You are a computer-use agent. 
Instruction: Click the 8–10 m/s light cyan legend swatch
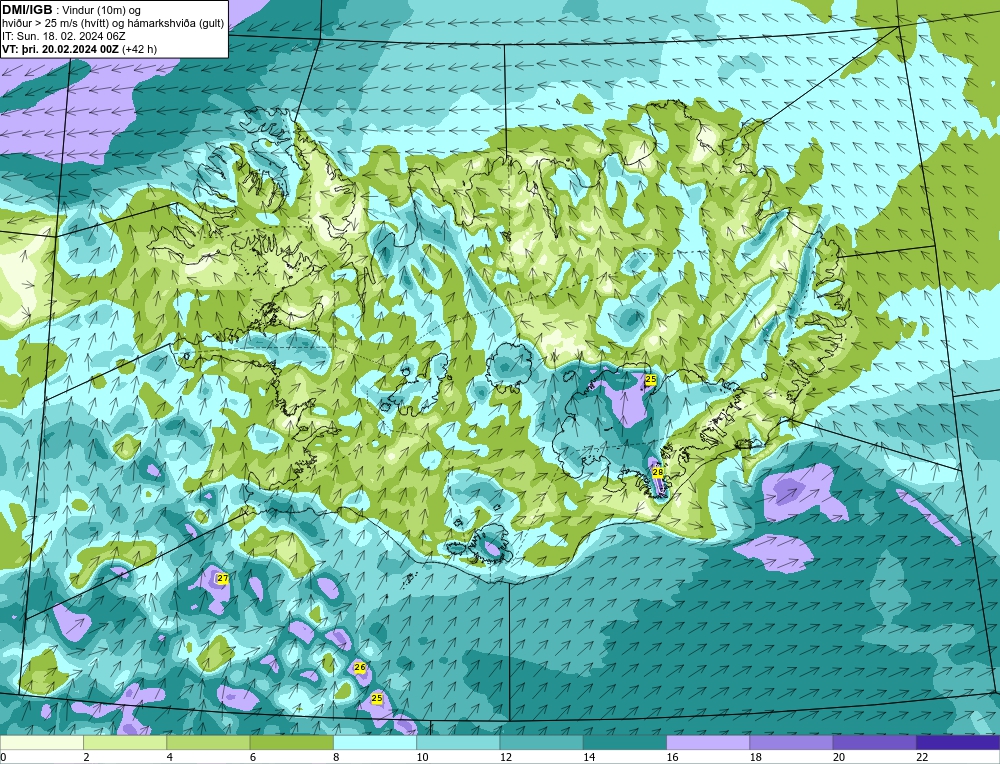coord(375,743)
